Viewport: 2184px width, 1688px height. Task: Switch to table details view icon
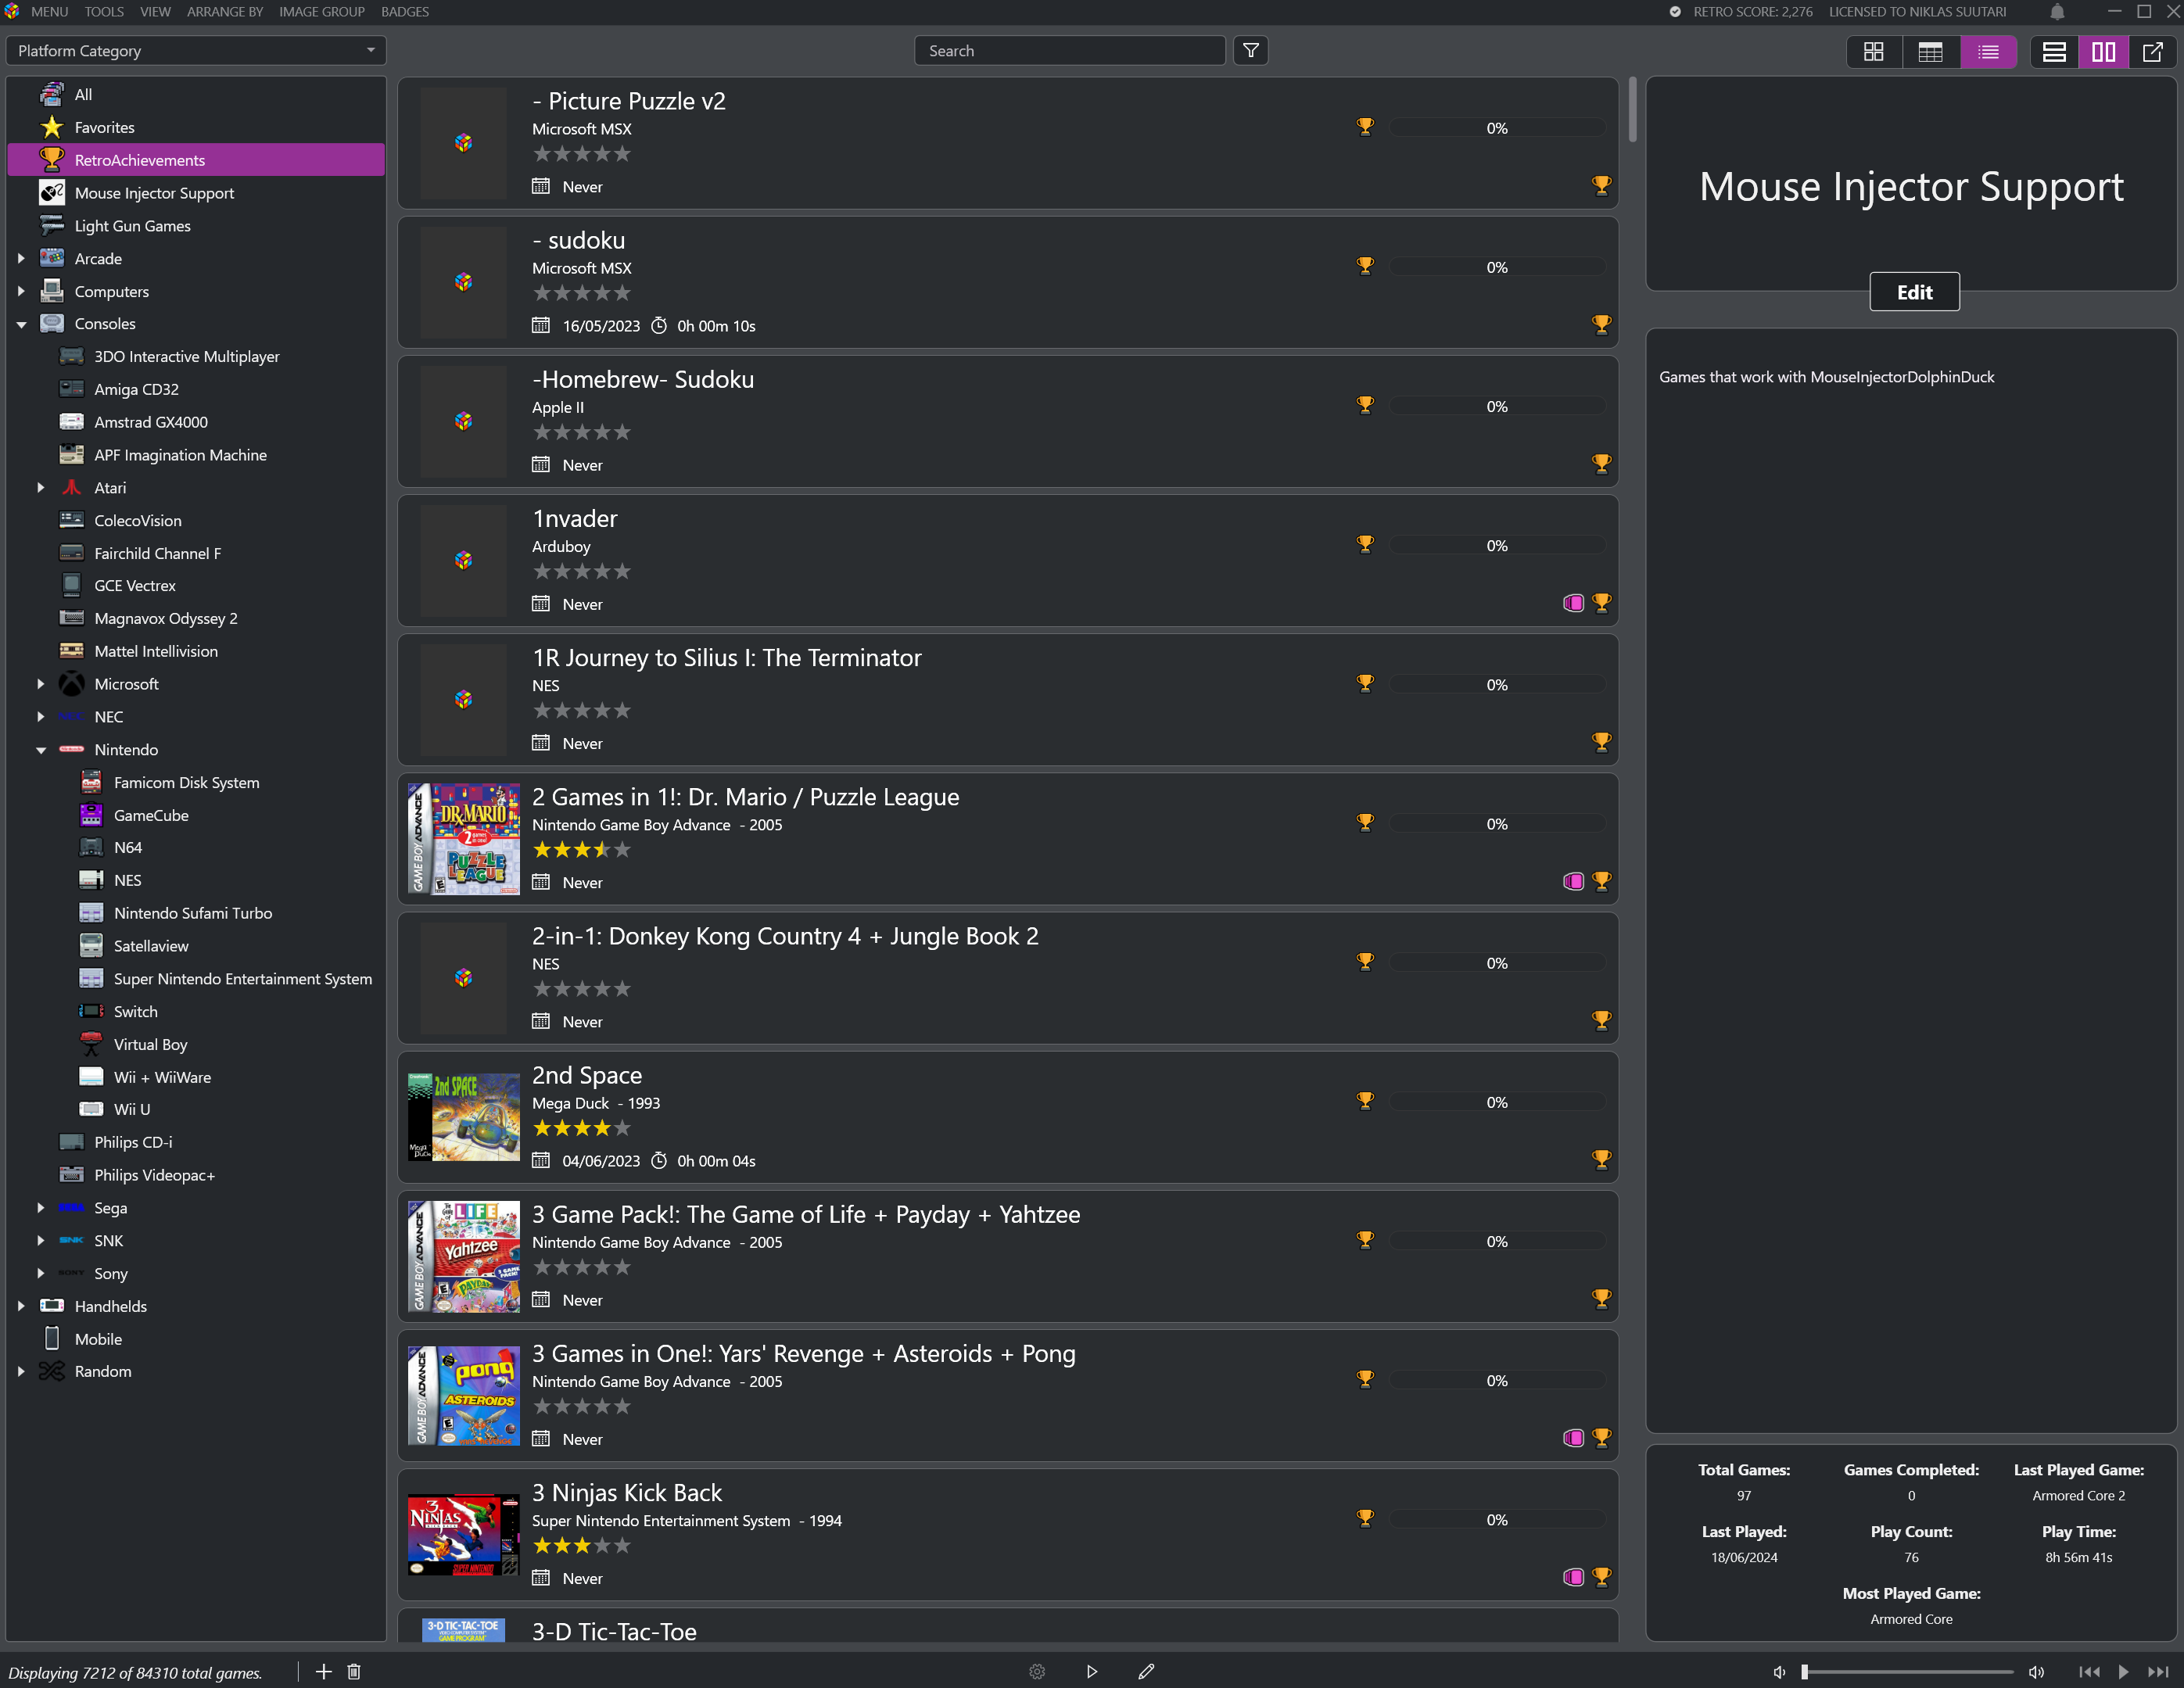pos(1931,51)
